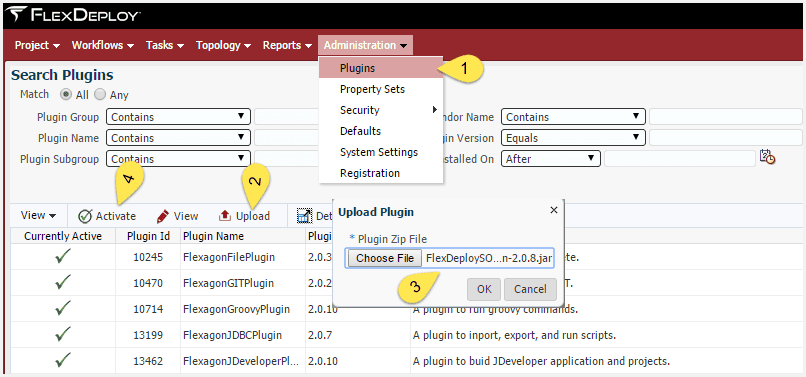This screenshot has width=806, height=377.
Task: Select the Match All radio button
Action: [x=66, y=95]
